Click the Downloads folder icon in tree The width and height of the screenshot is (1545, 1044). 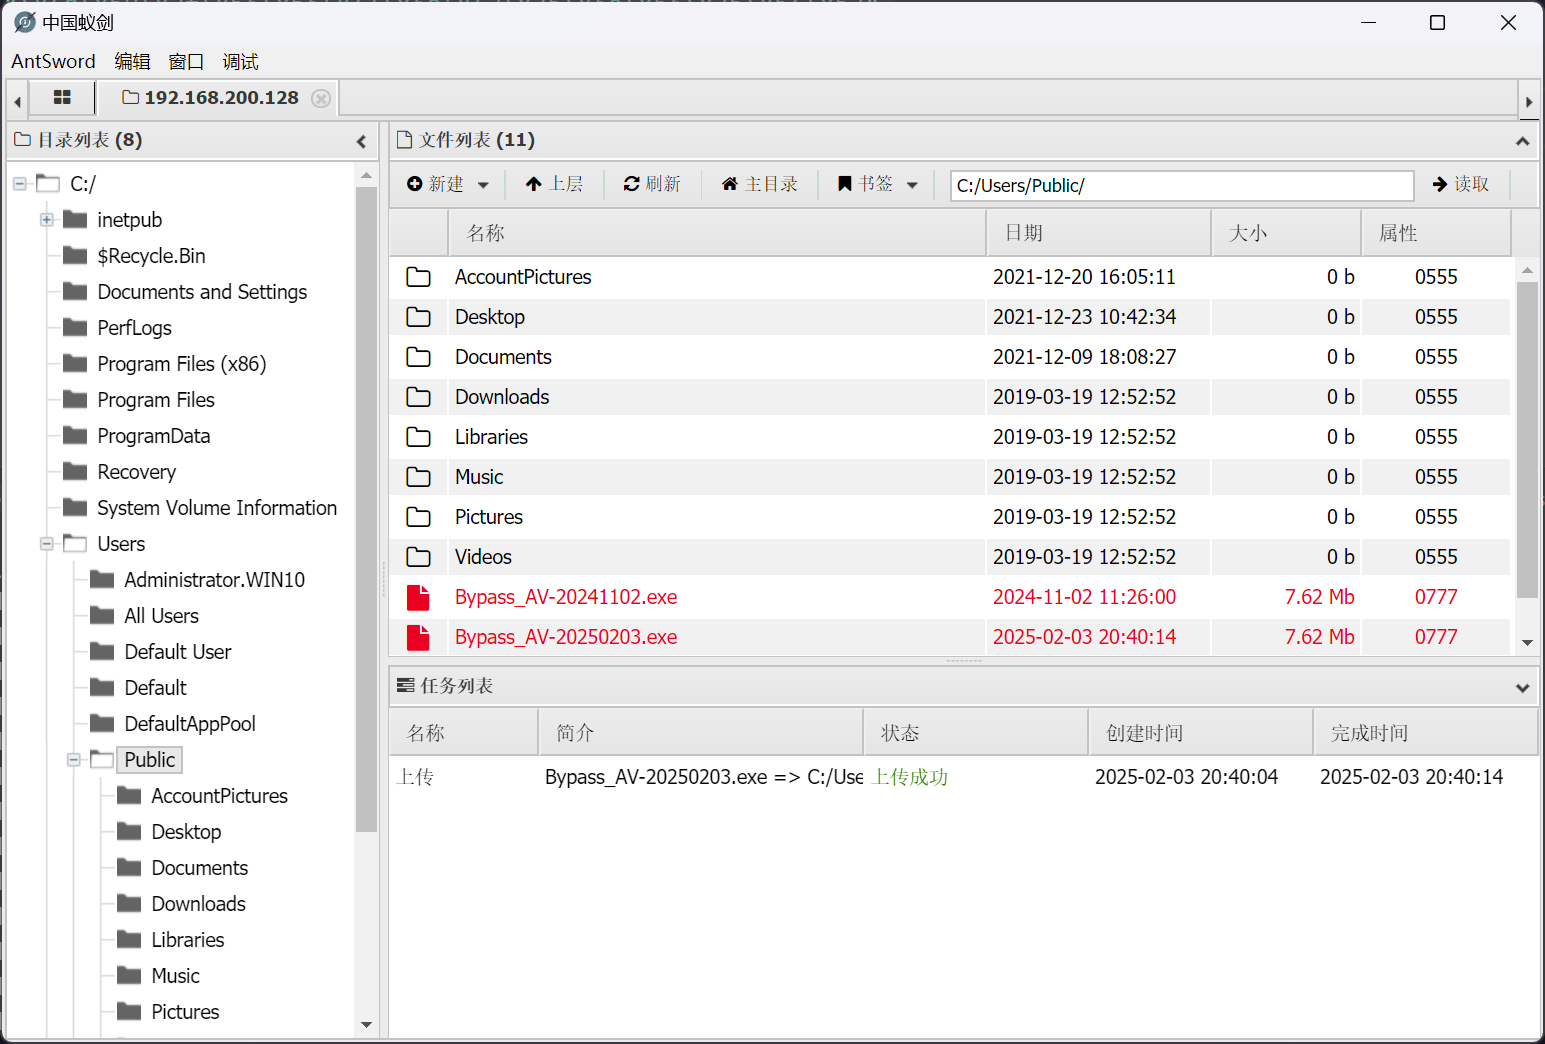pyautogui.click(x=129, y=904)
